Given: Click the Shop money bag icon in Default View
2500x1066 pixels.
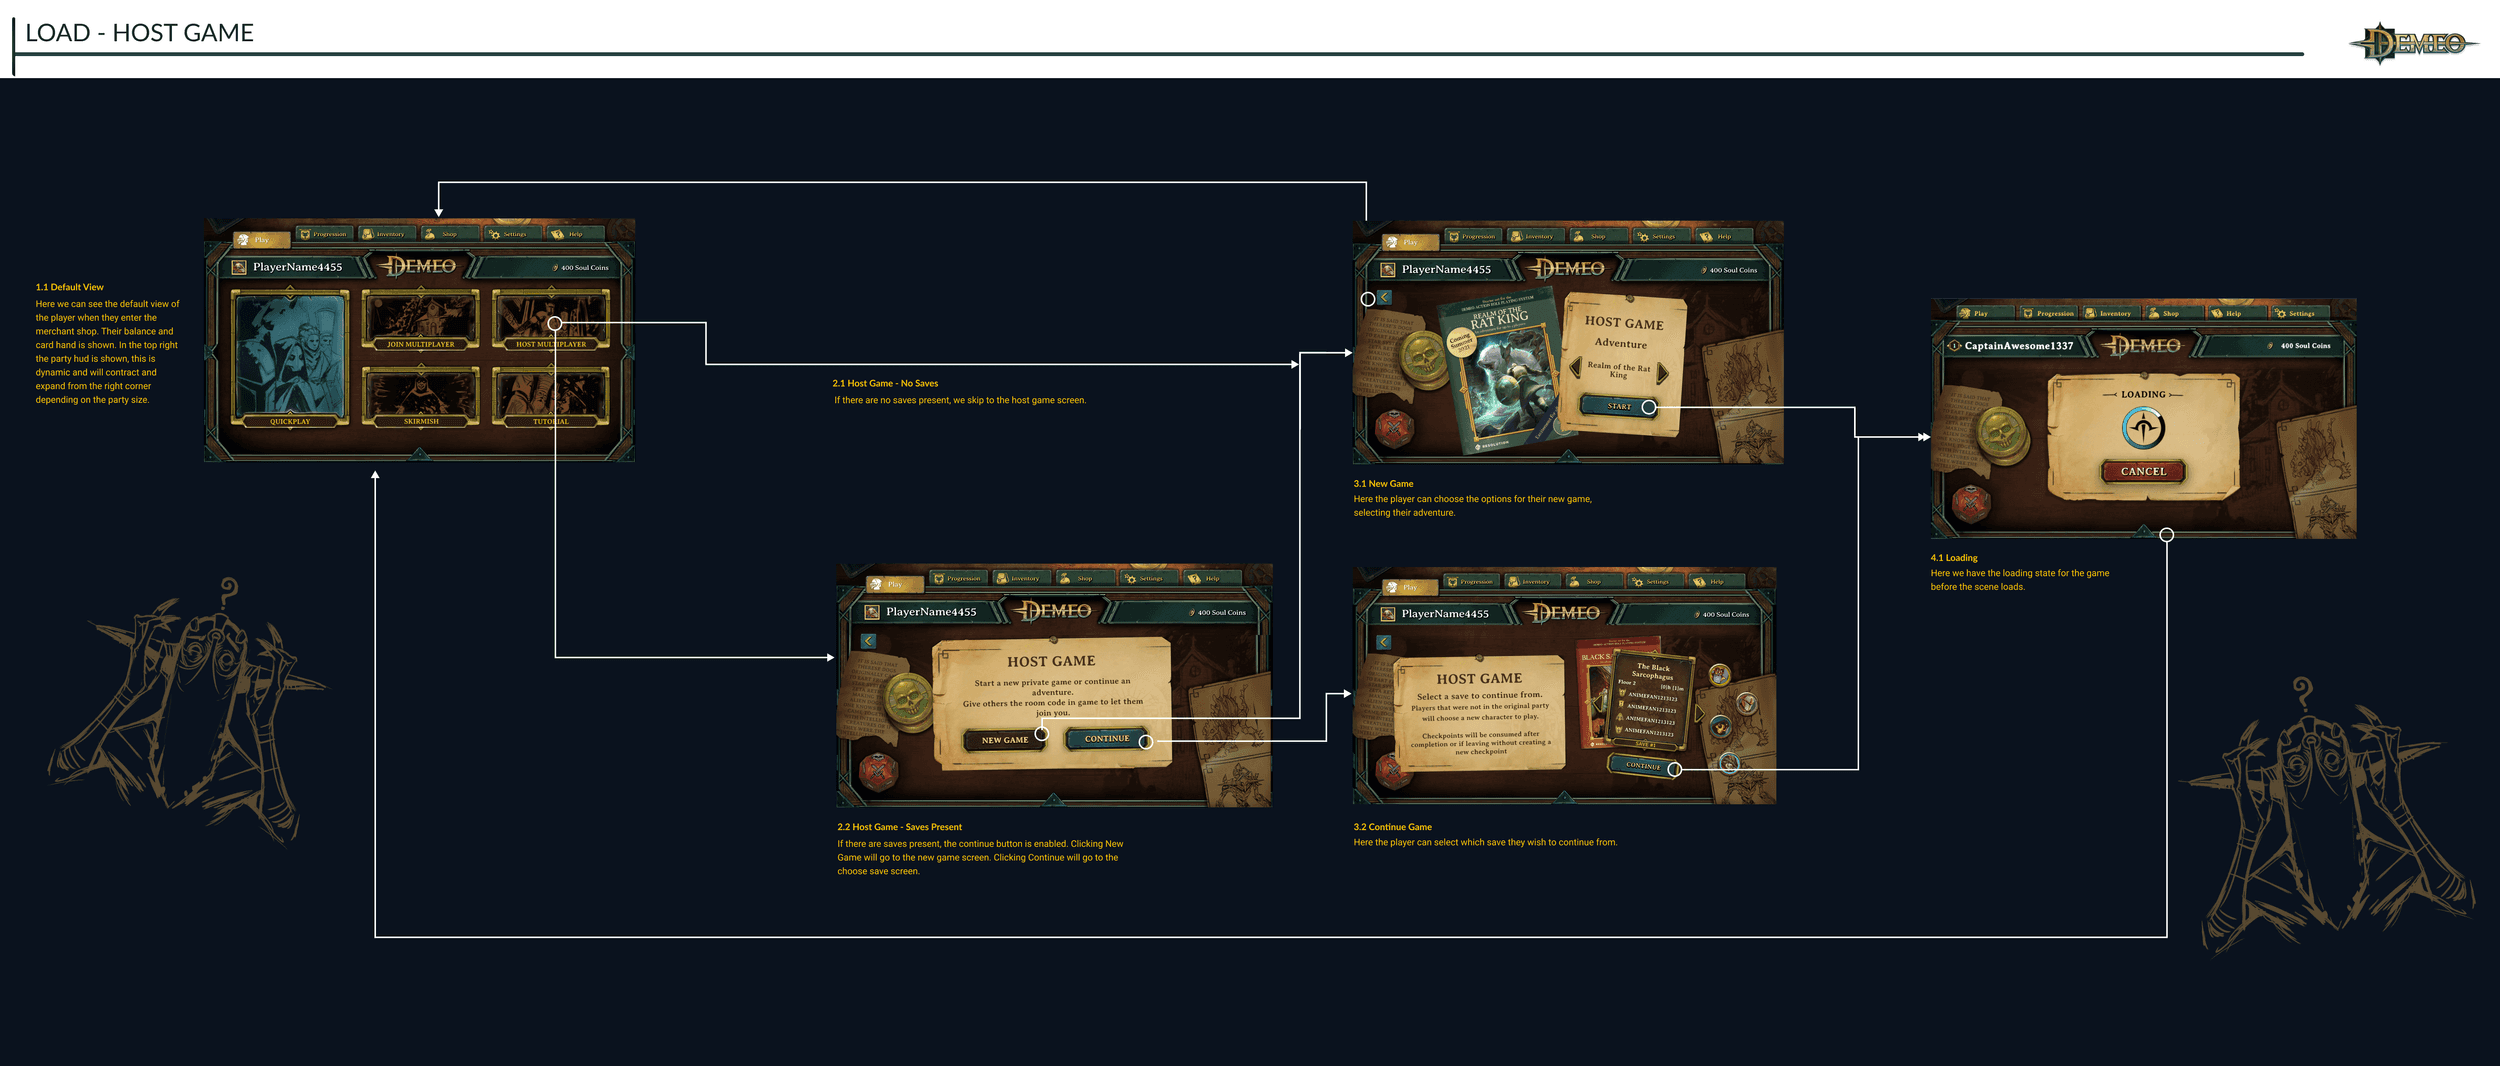Looking at the screenshot, I should pyautogui.click(x=429, y=234).
